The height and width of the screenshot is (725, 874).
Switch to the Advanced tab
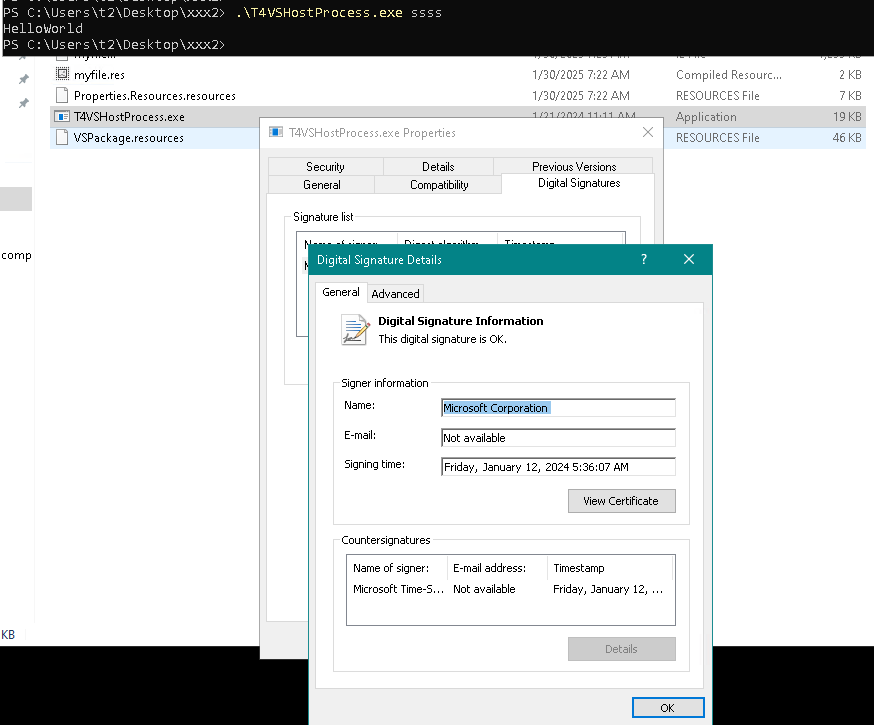coord(396,293)
